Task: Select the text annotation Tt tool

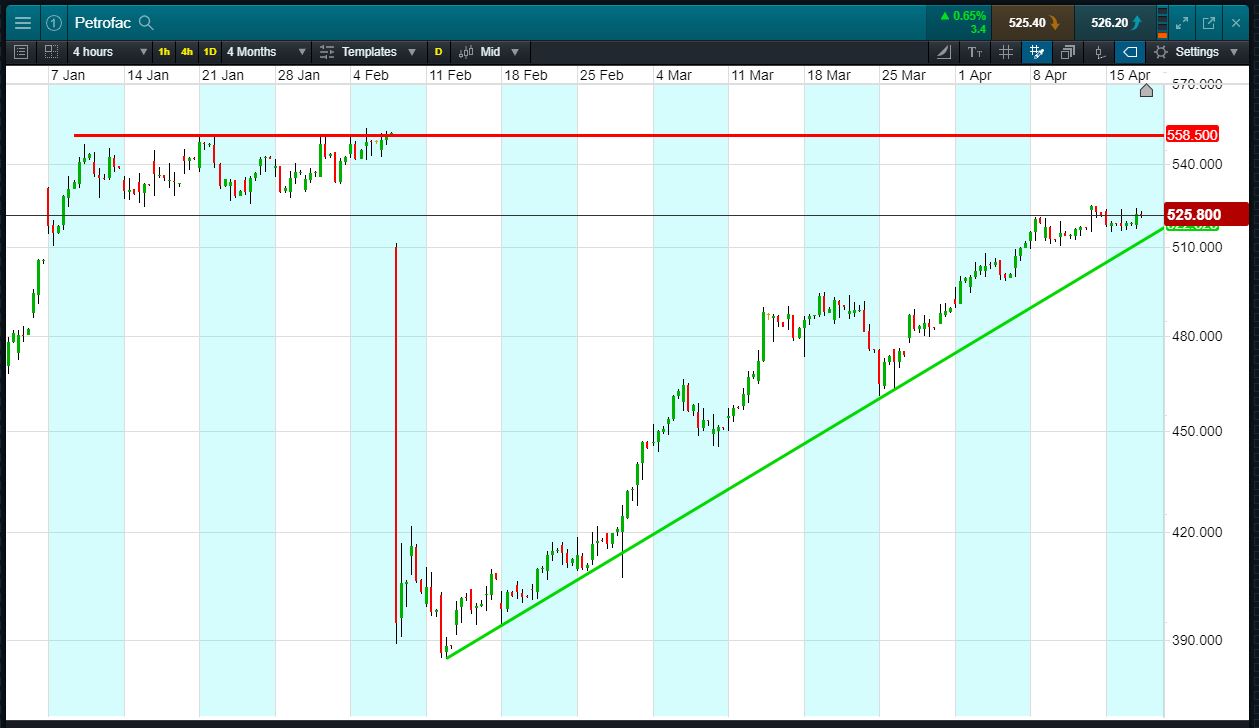Action: [975, 52]
